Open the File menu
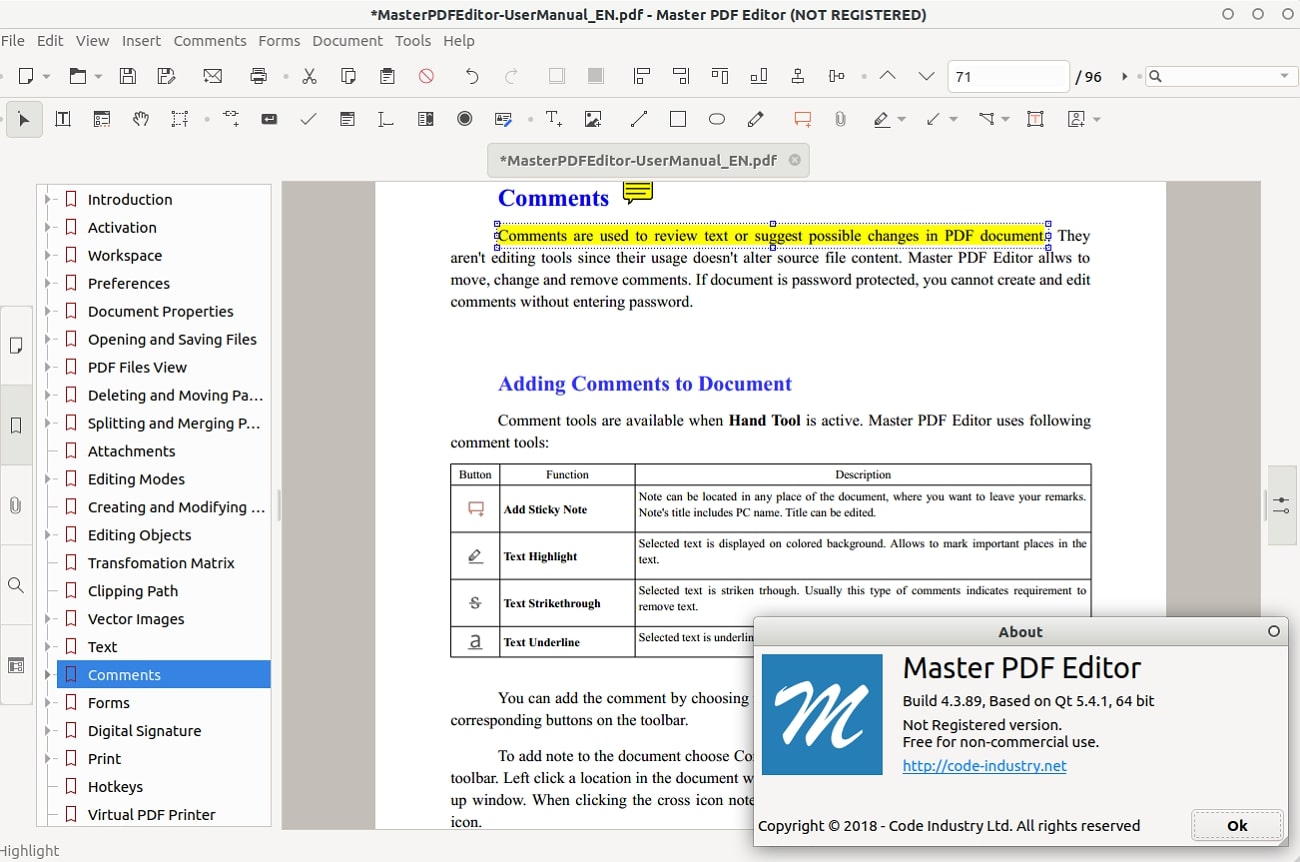The width and height of the screenshot is (1300, 862). point(13,41)
